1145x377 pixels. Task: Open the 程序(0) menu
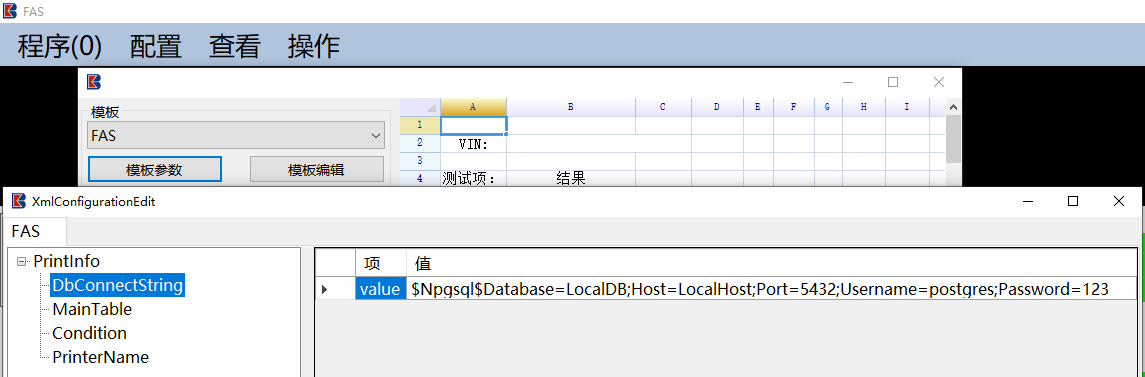click(60, 46)
